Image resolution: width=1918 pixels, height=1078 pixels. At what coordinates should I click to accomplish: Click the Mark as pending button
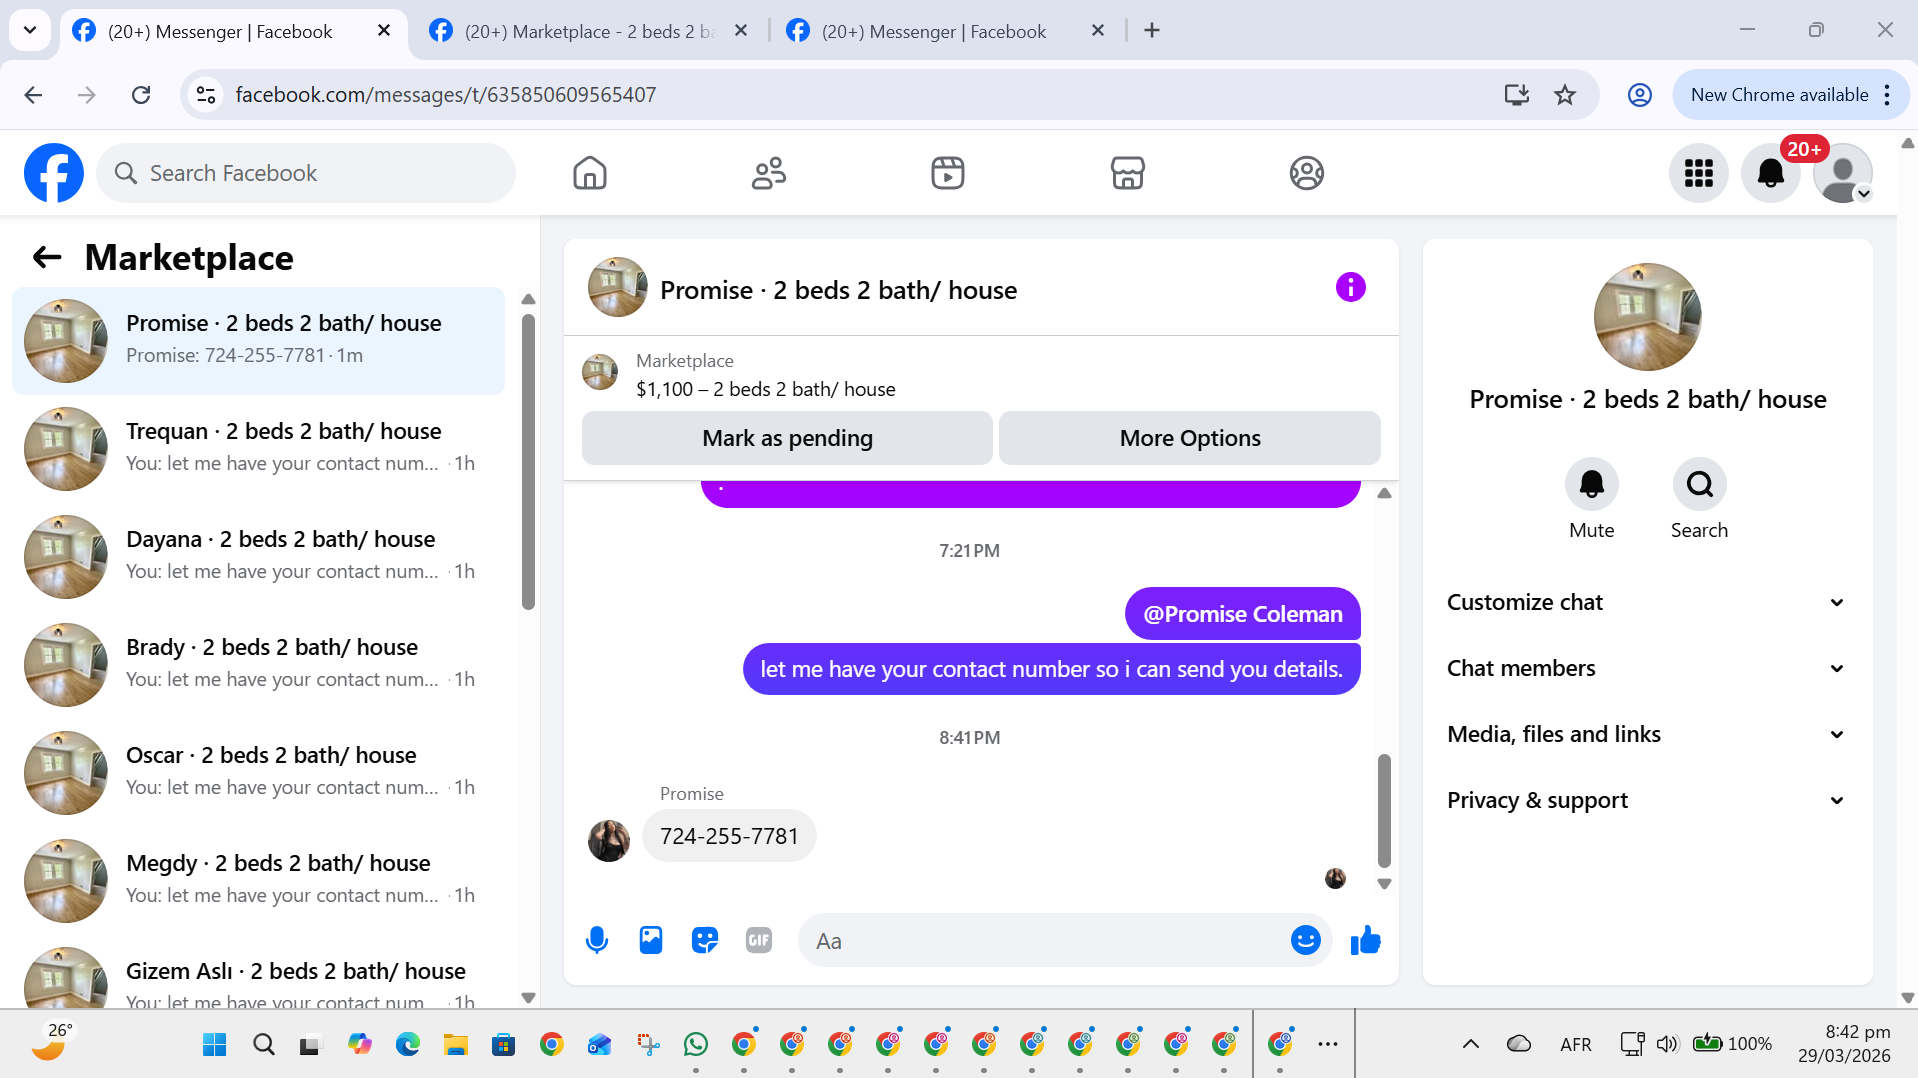tap(787, 438)
